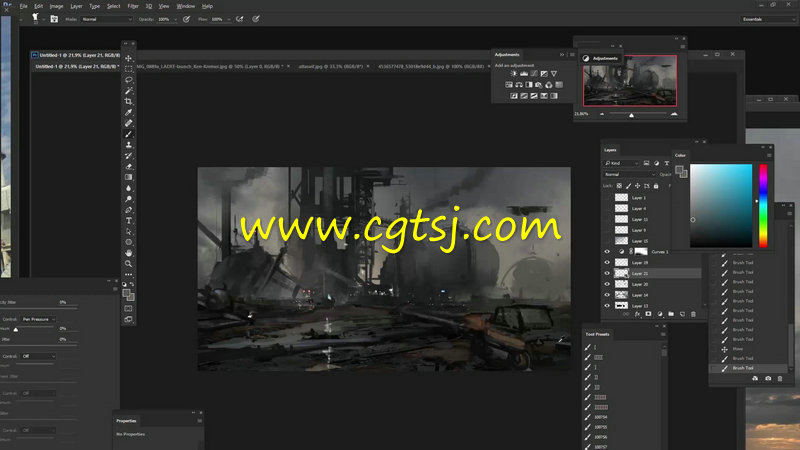Select the Dodge tool
Image resolution: width=800 pixels, height=450 pixels.
[x=129, y=199]
